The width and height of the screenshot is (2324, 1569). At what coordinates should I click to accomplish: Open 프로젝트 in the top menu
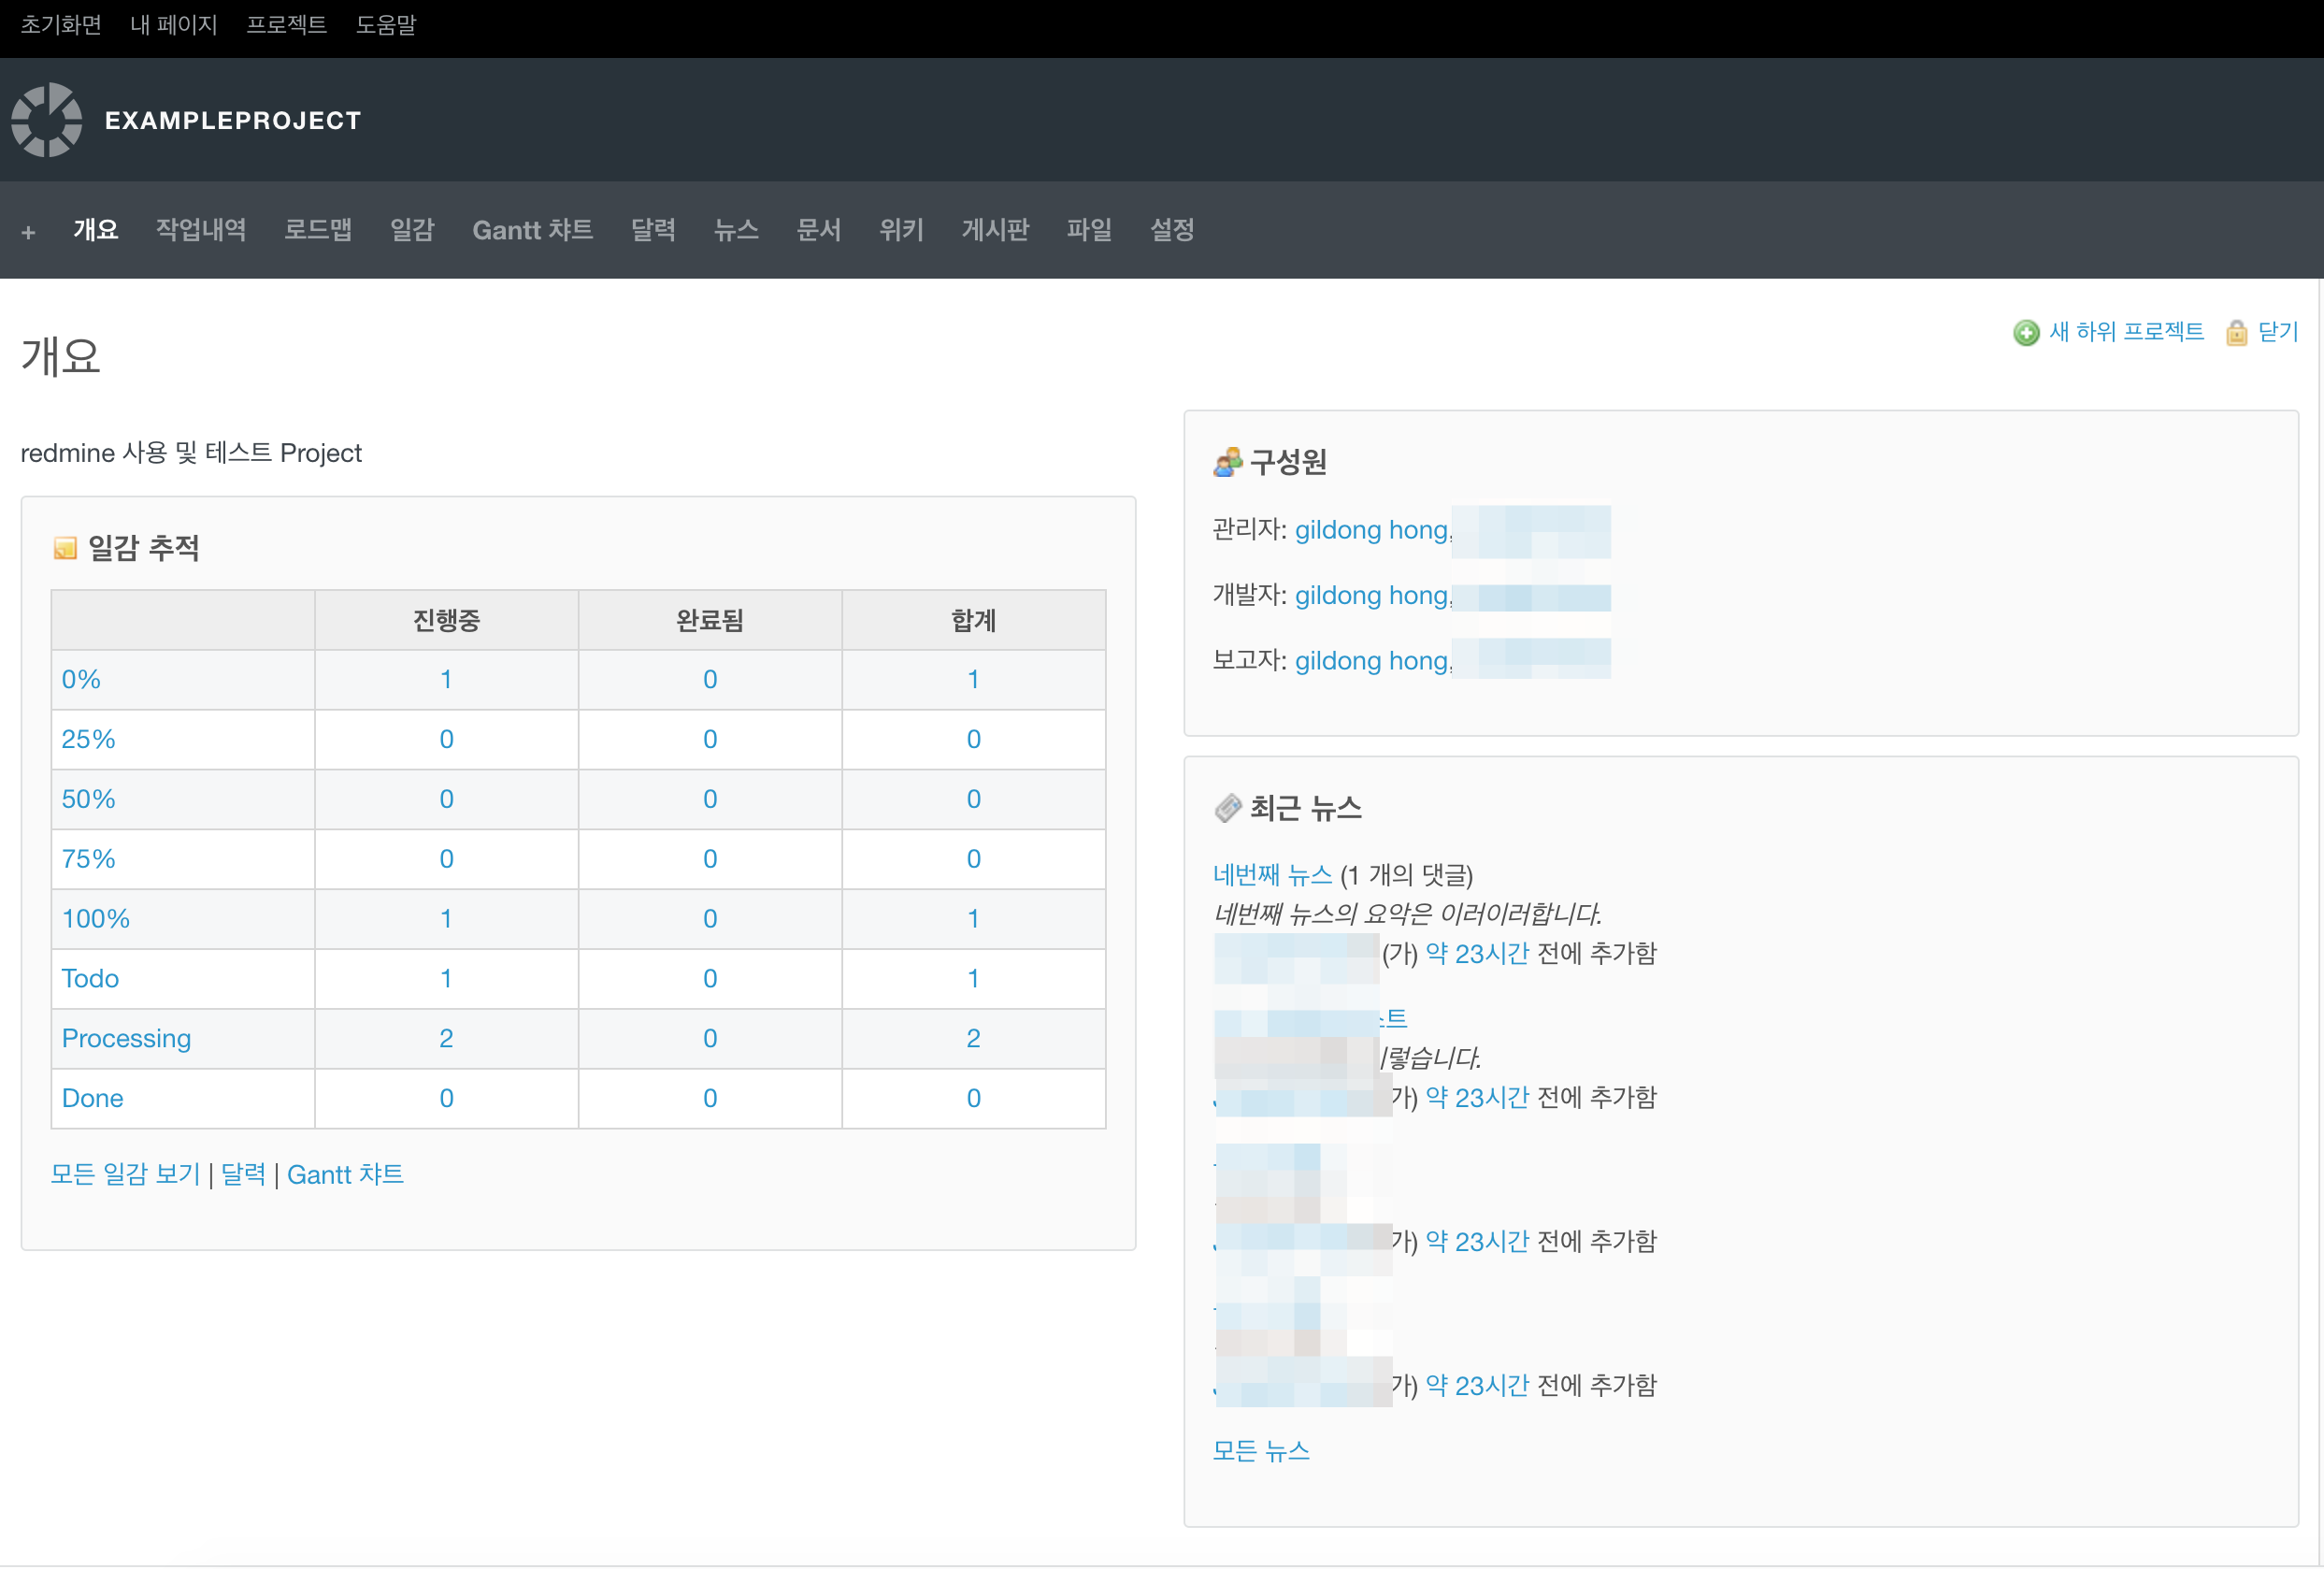(286, 25)
